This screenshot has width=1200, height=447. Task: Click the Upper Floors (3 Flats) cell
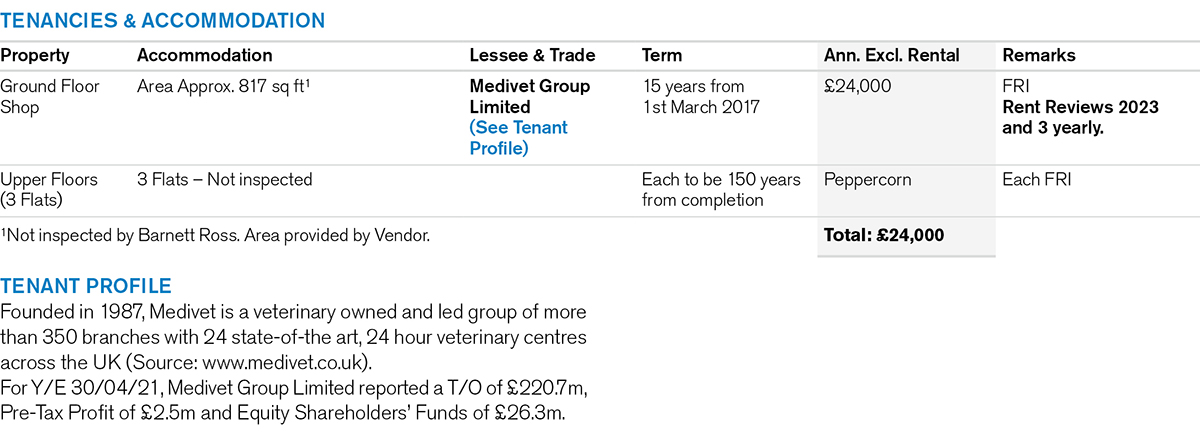(x=49, y=190)
